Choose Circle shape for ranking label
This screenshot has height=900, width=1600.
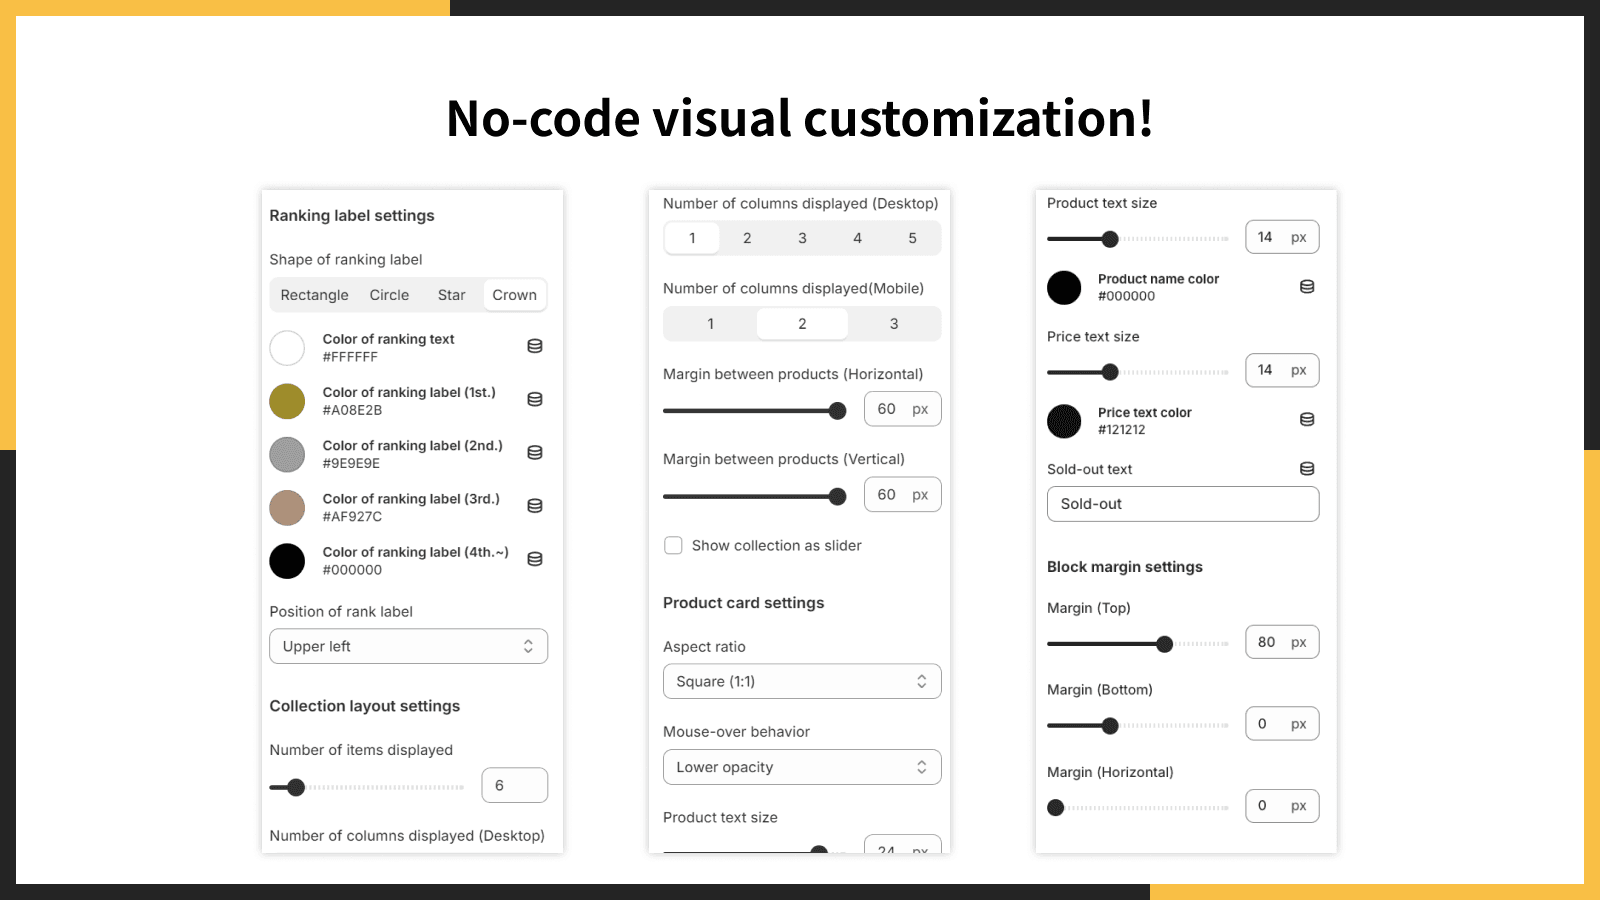click(389, 295)
